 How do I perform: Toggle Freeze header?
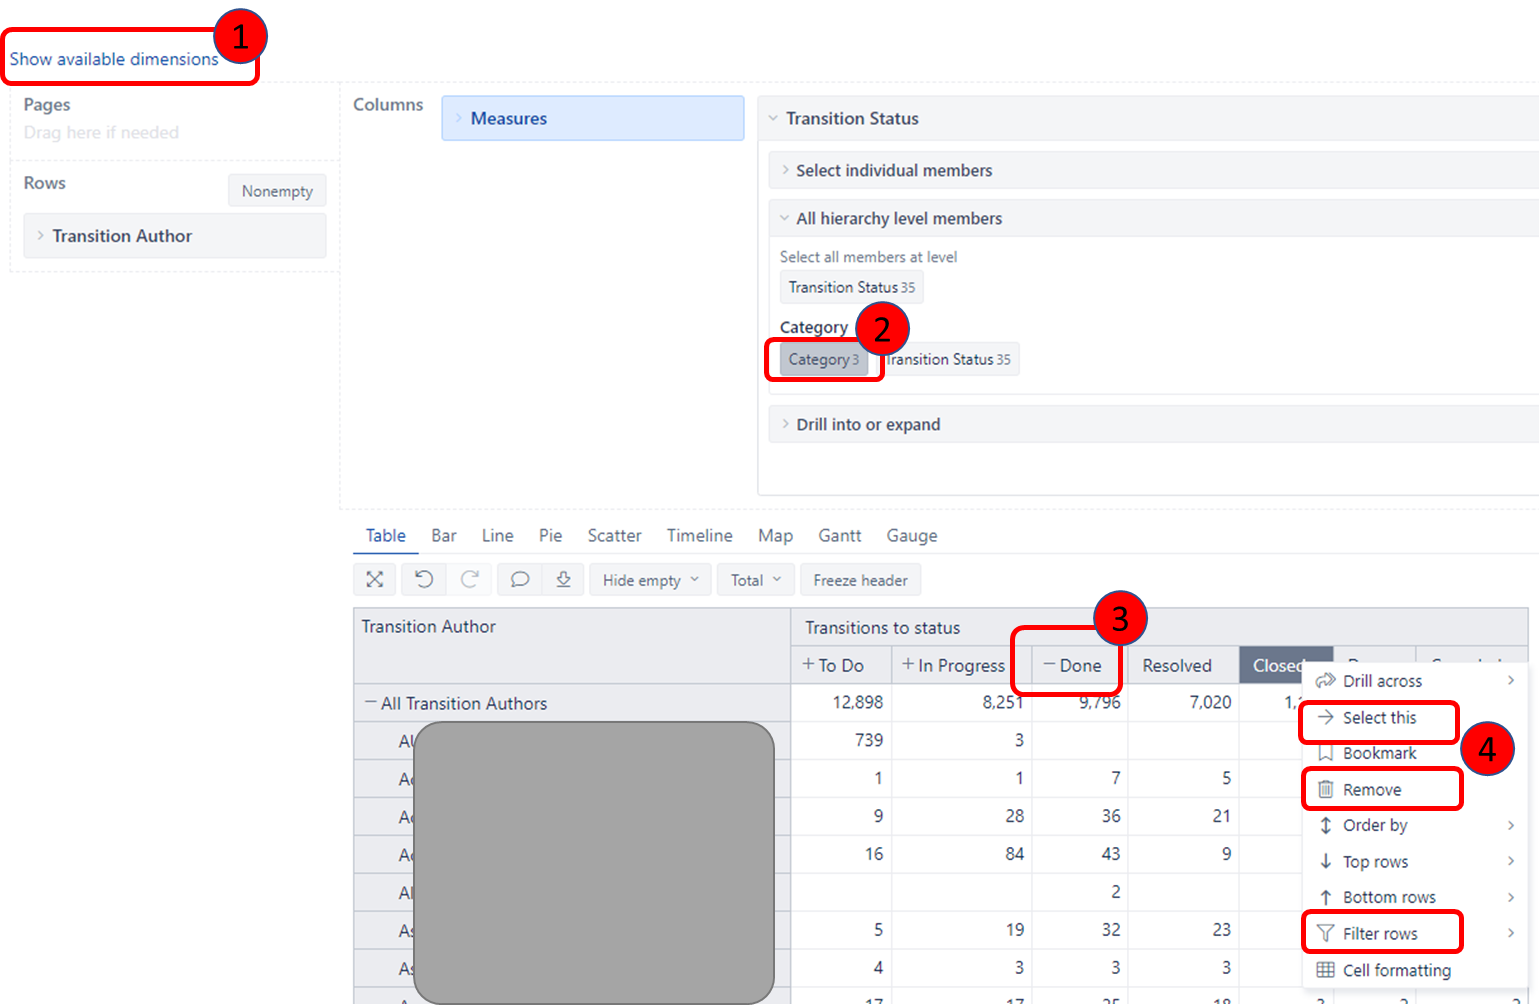coord(860,580)
